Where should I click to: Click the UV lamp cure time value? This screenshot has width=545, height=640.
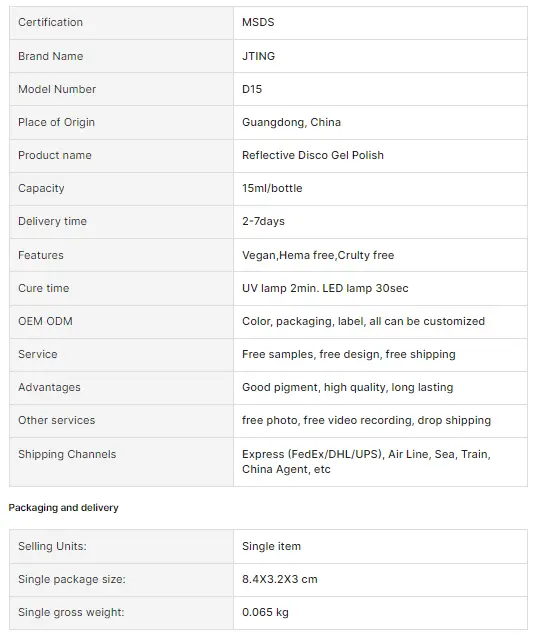[x=325, y=288]
